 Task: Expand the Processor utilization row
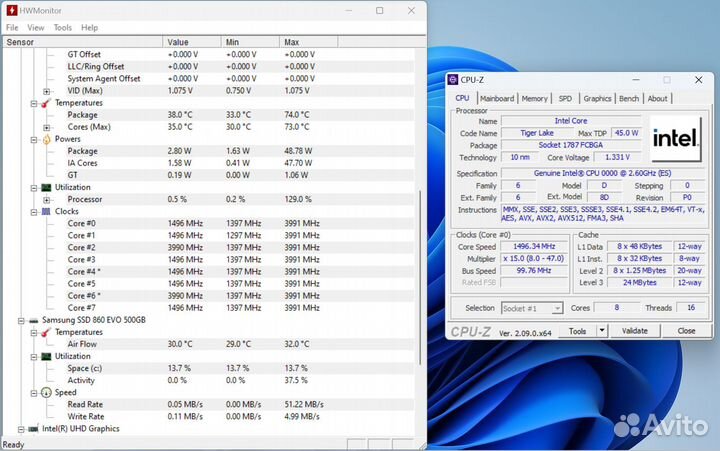click(46, 200)
